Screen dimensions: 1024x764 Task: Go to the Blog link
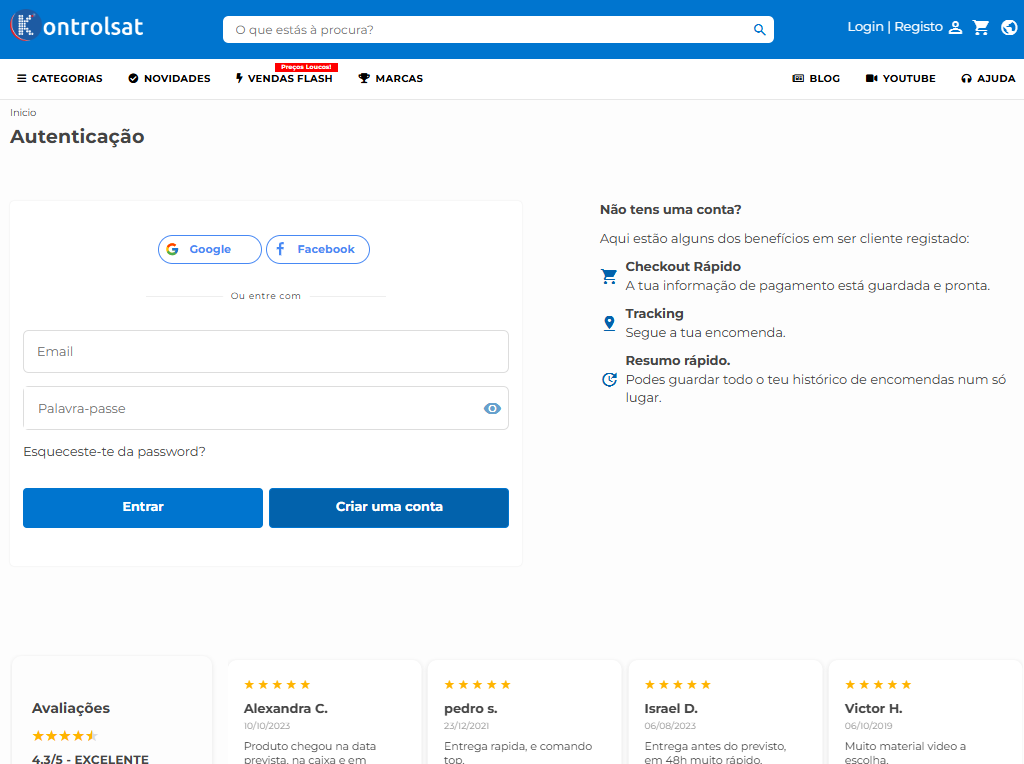[x=816, y=78]
